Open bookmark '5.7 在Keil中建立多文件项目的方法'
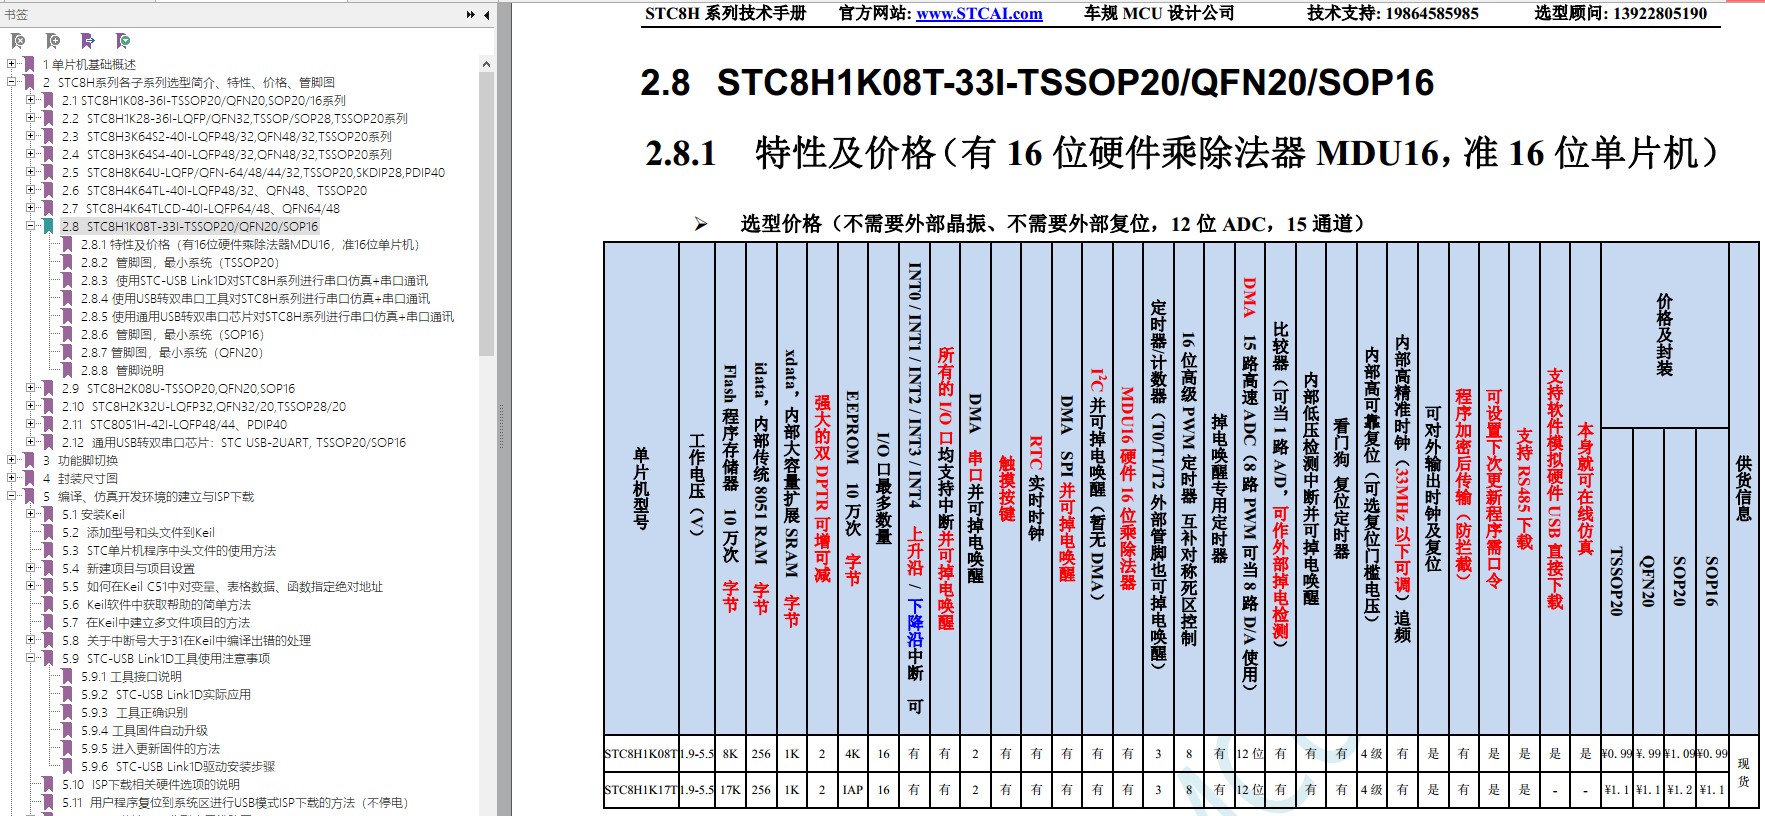Image resolution: width=1765 pixels, height=816 pixels. pyautogui.click(x=156, y=622)
